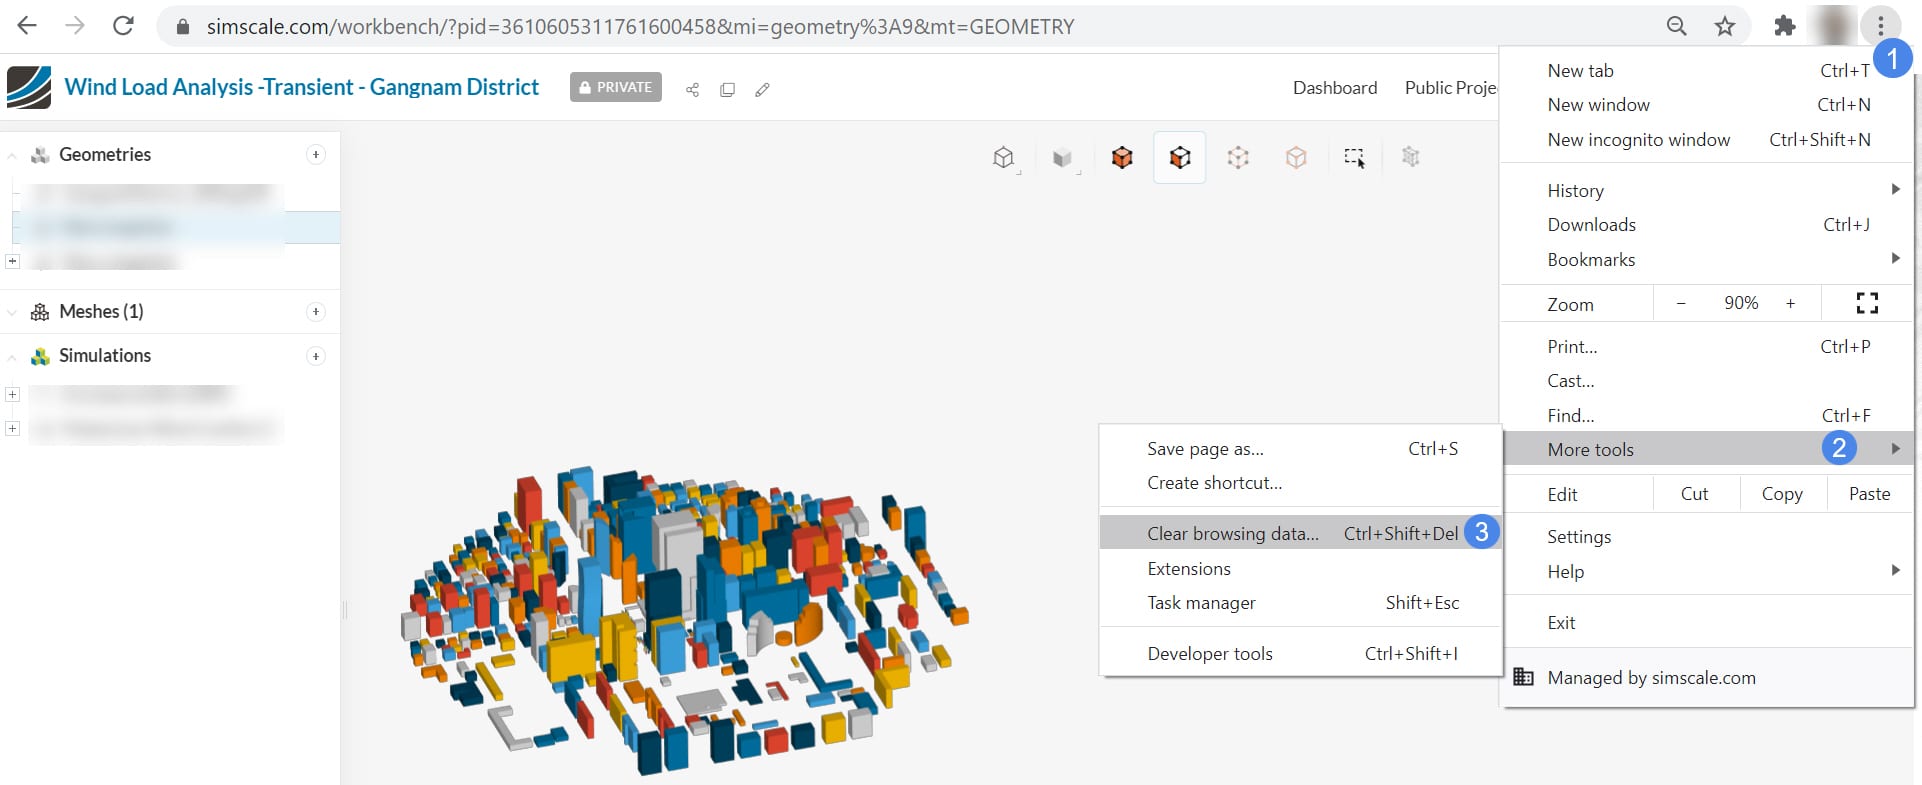
Task: Select the box selection tool icon
Action: click(x=1354, y=158)
